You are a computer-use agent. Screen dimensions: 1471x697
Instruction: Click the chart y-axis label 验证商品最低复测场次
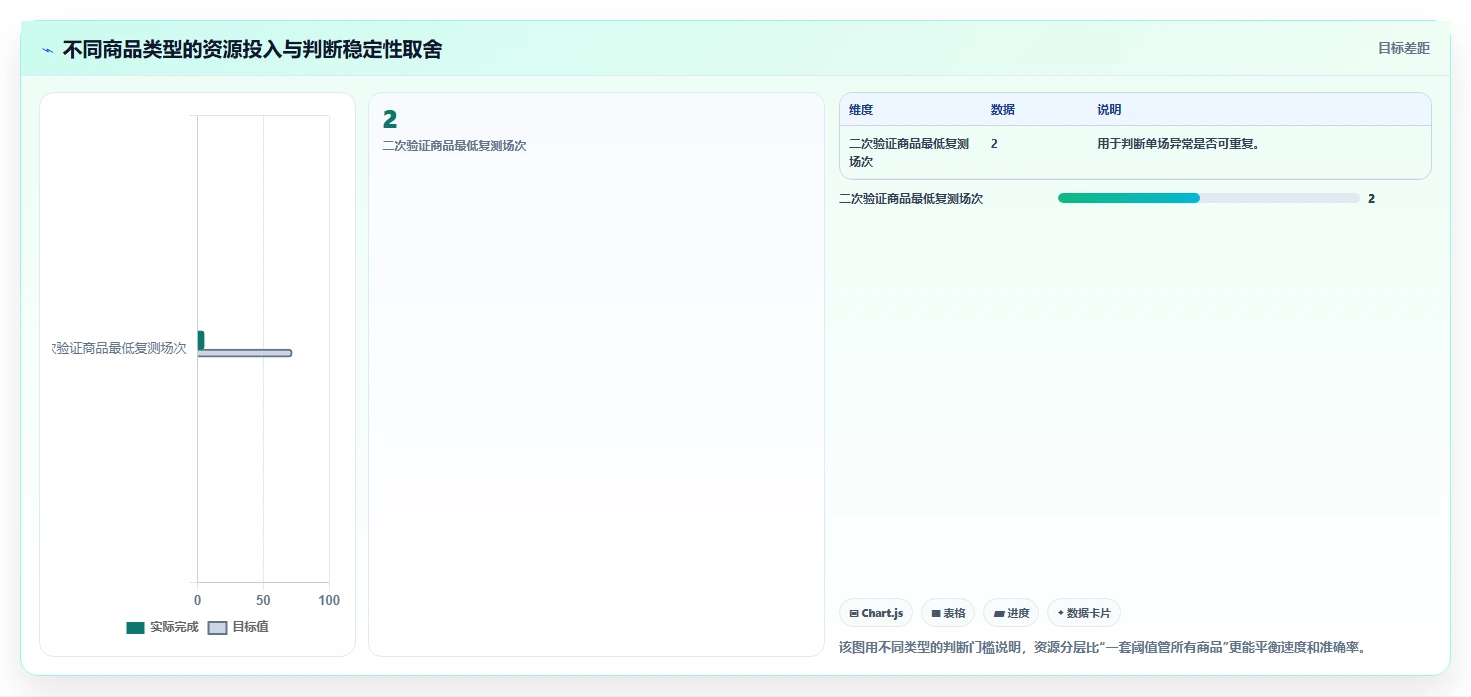coord(120,348)
